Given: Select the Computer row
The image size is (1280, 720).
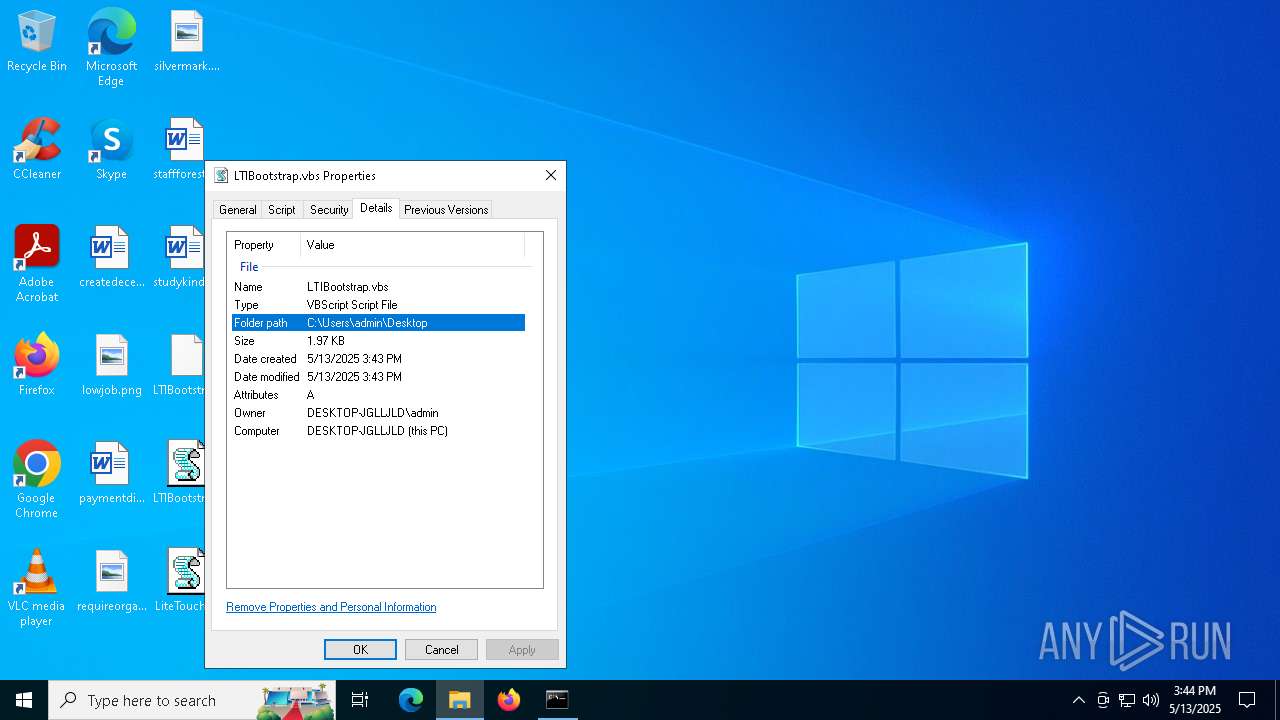Looking at the screenshot, I should [x=378, y=431].
